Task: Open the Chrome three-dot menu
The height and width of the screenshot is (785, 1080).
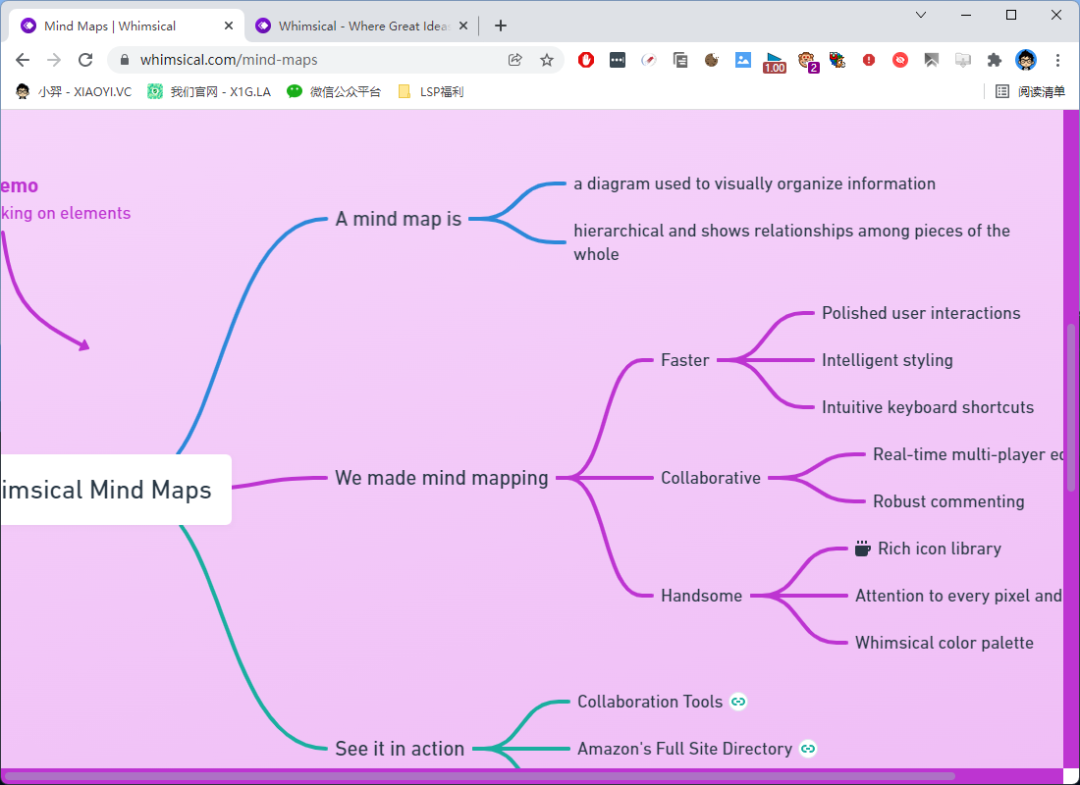Action: (x=1058, y=60)
